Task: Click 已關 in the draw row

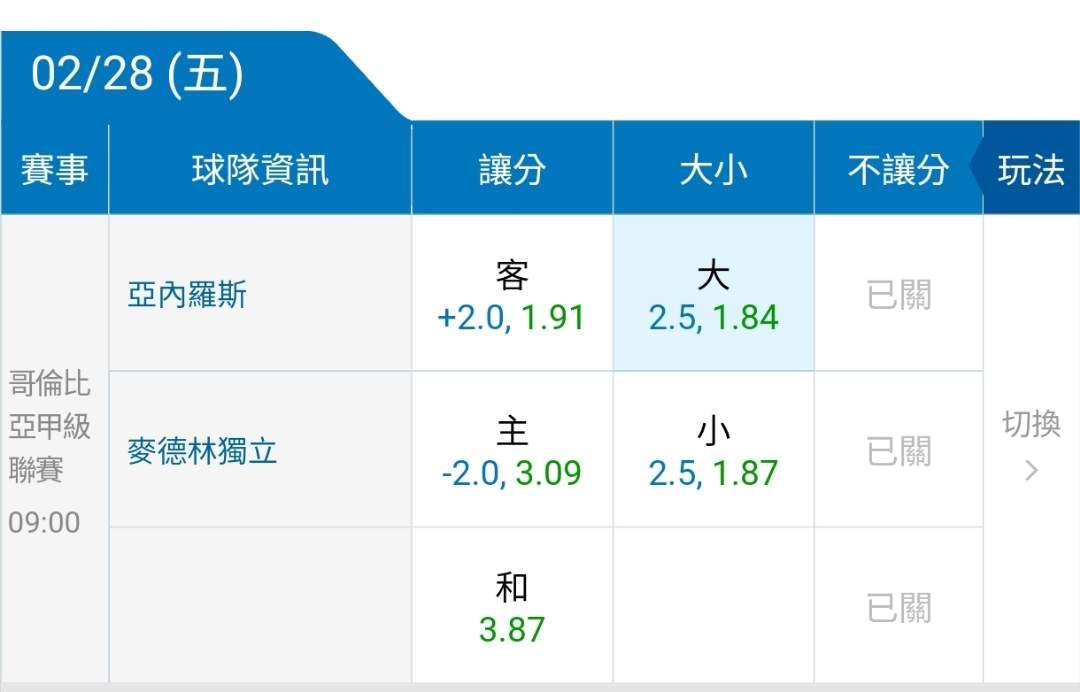Action: pos(898,607)
